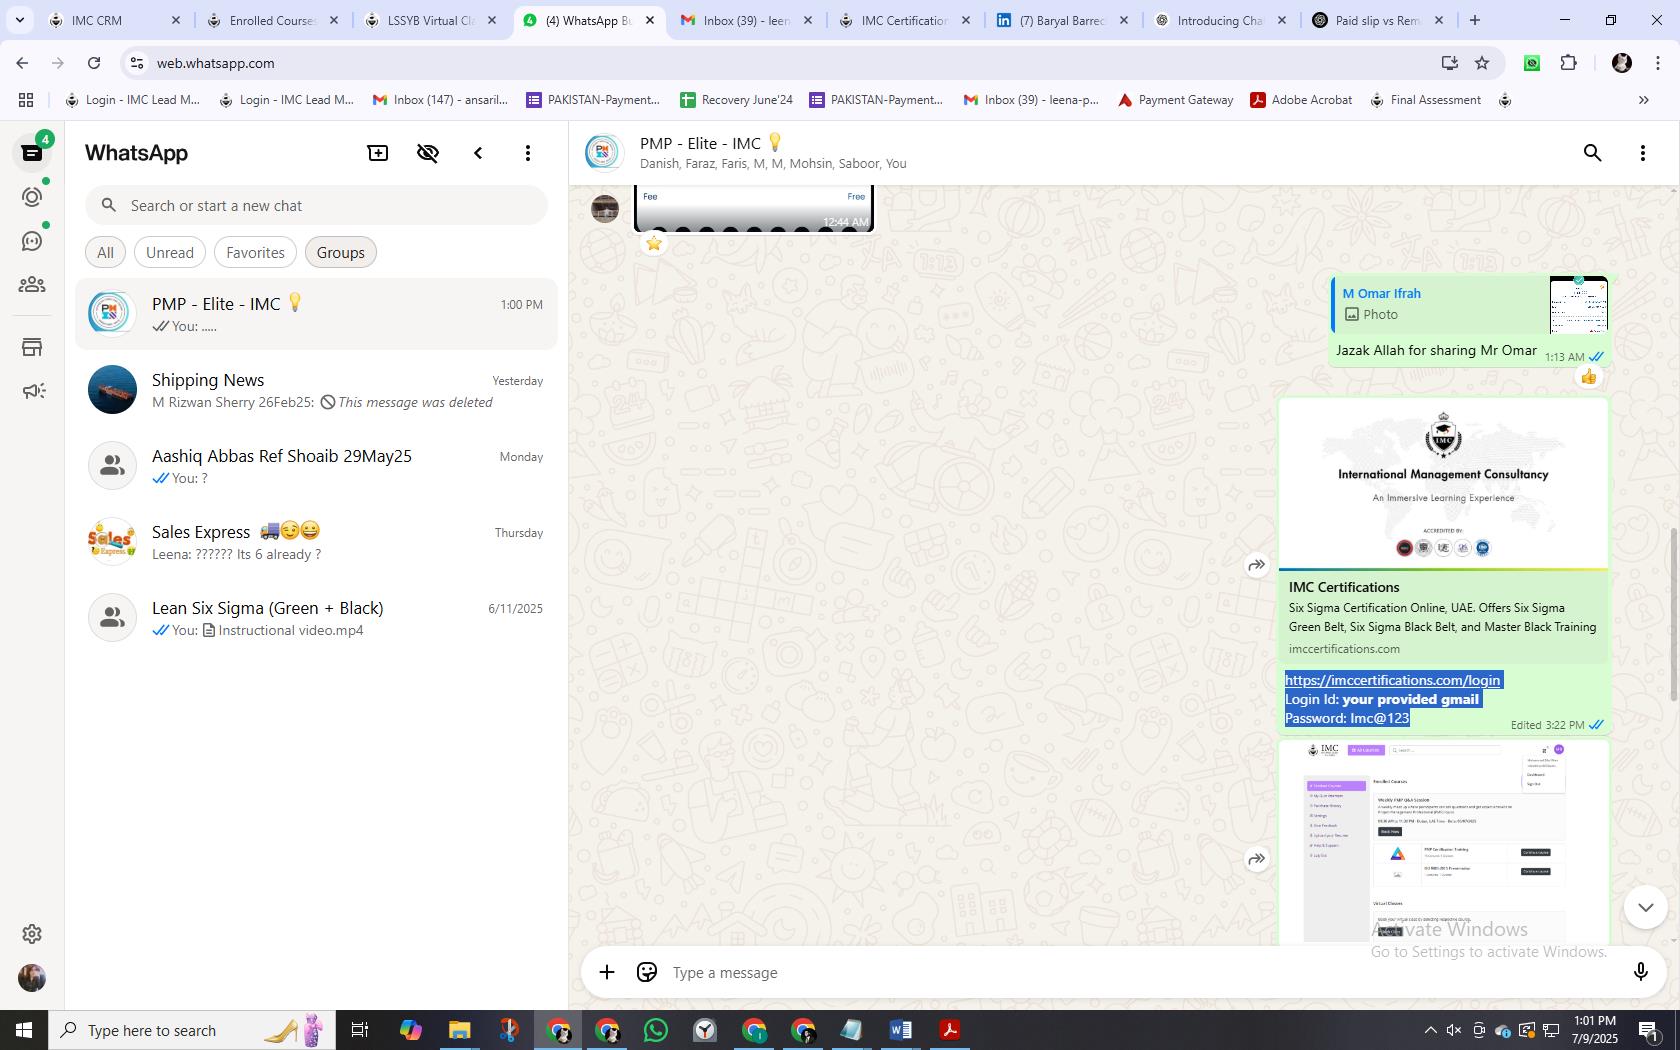Click the Type a message field
Viewport: 1680px width, 1050px height.
(1140, 973)
